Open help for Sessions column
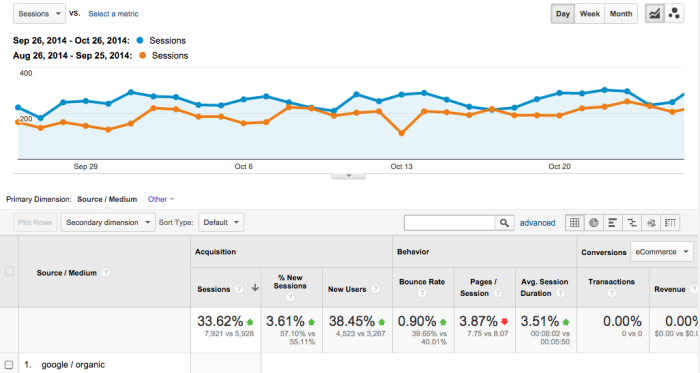Viewport: 700px width, 373px height. [x=239, y=289]
